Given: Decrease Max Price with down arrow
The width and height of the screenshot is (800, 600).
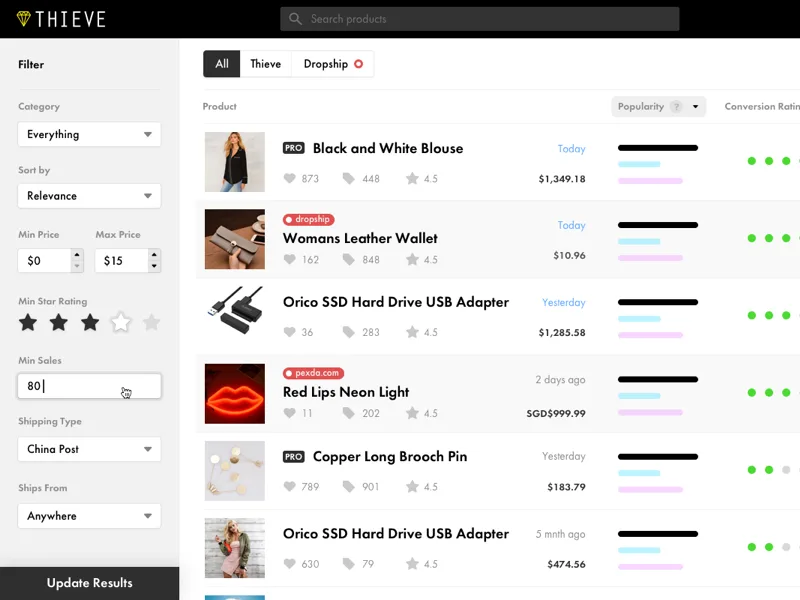Looking at the screenshot, I should click(x=154, y=266).
